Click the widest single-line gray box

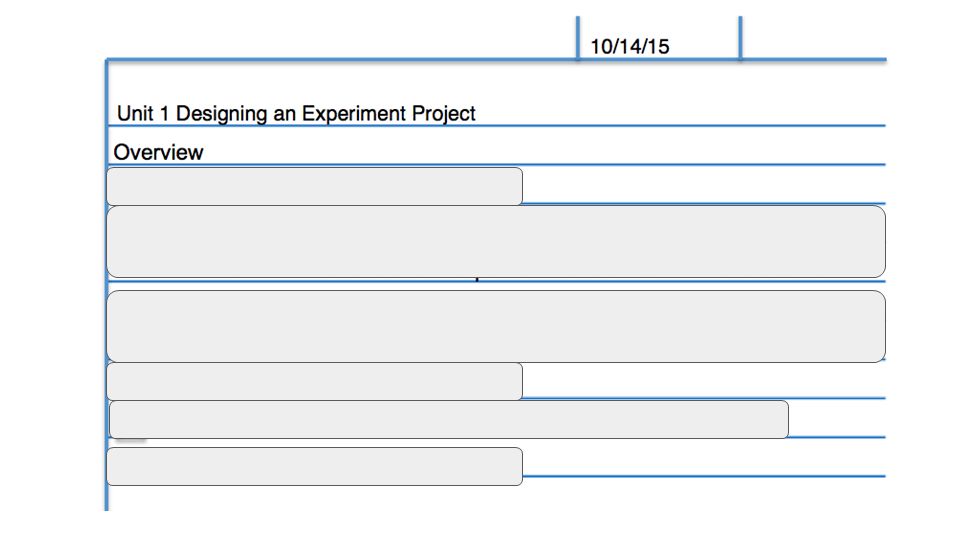coord(449,419)
